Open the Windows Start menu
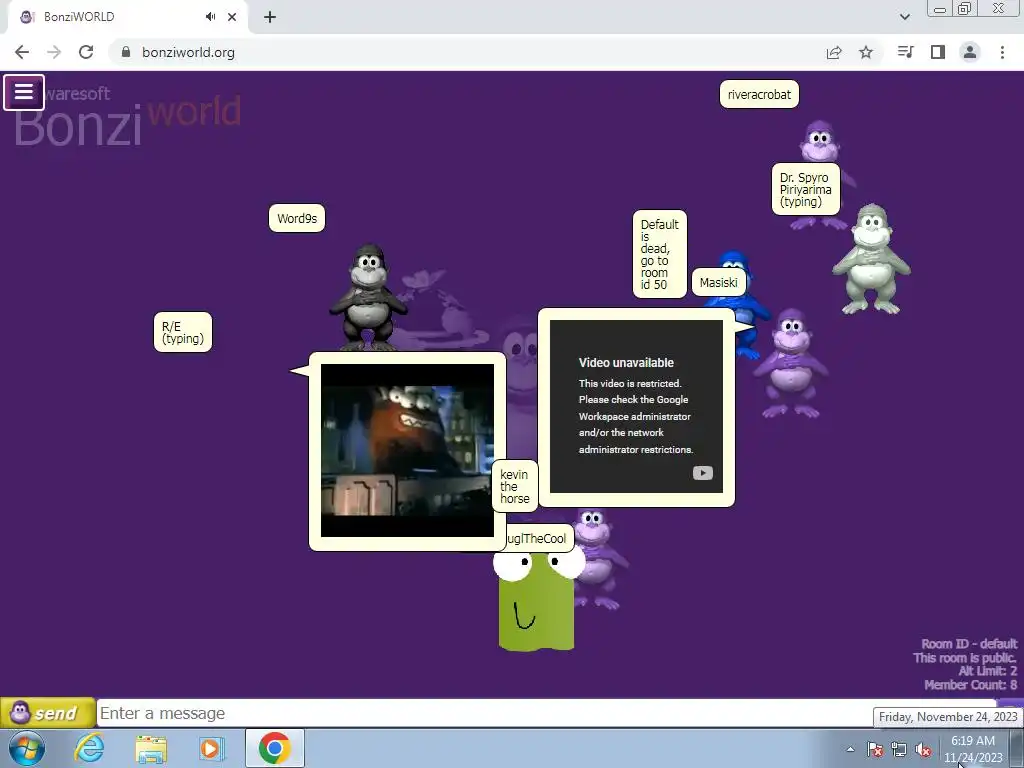 pyautogui.click(x=26, y=748)
